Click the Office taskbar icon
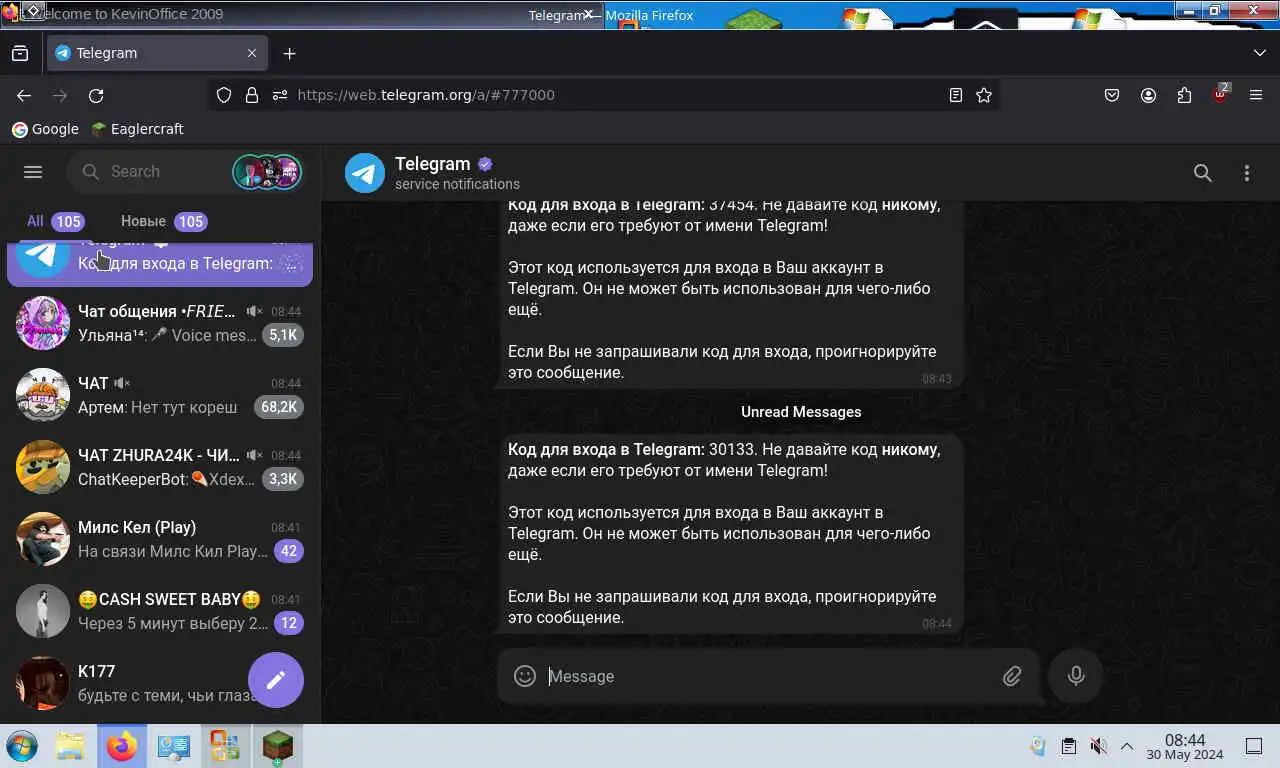The width and height of the screenshot is (1280, 768). (x=224, y=746)
